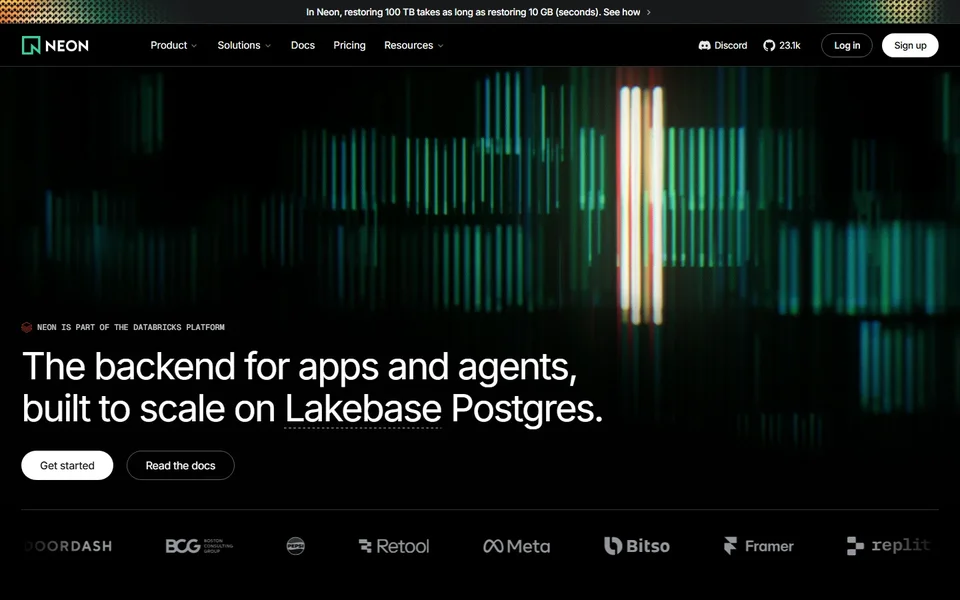This screenshot has height=600, width=960.
Task: Open the GitHub icon showing 23.1k
Action: click(x=769, y=45)
